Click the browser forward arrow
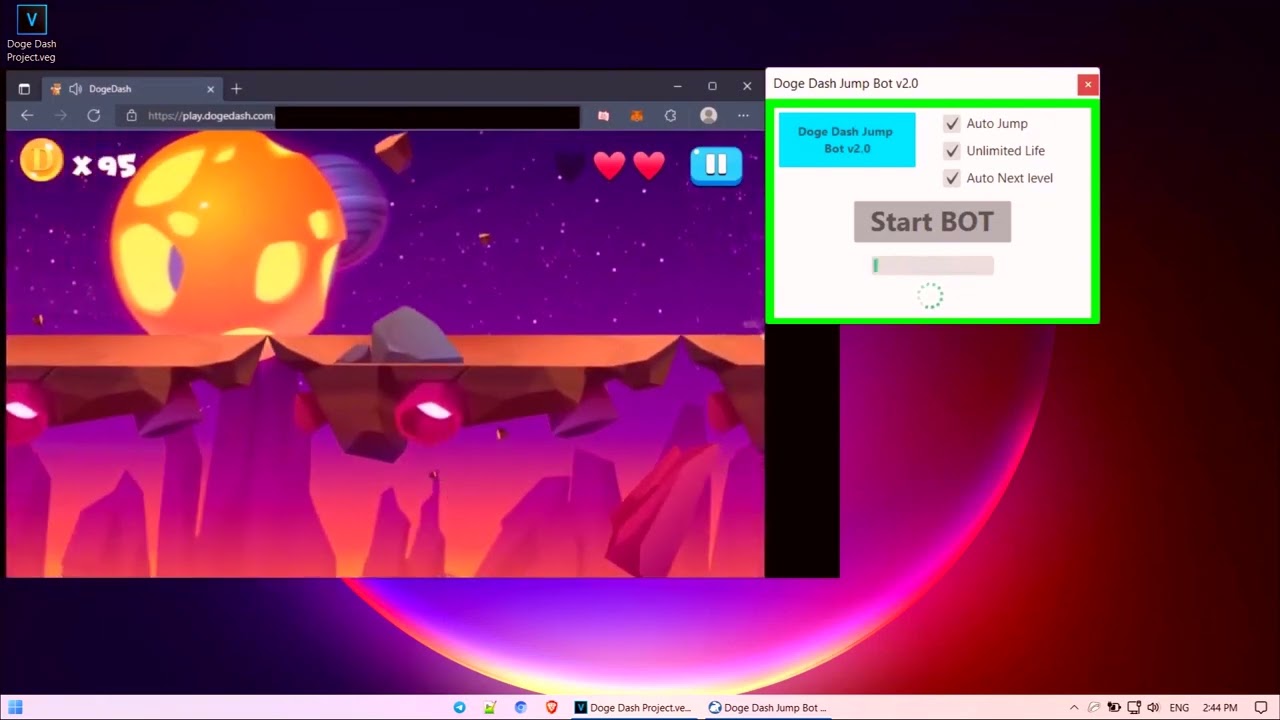 coord(61,116)
